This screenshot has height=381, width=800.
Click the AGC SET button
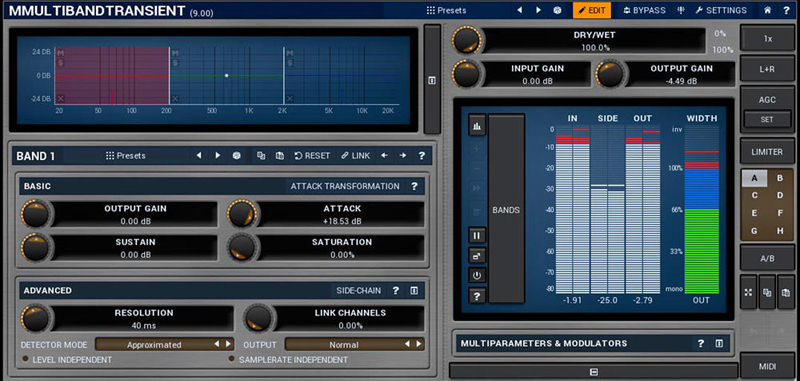pyautogui.click(x=767, y=119)
